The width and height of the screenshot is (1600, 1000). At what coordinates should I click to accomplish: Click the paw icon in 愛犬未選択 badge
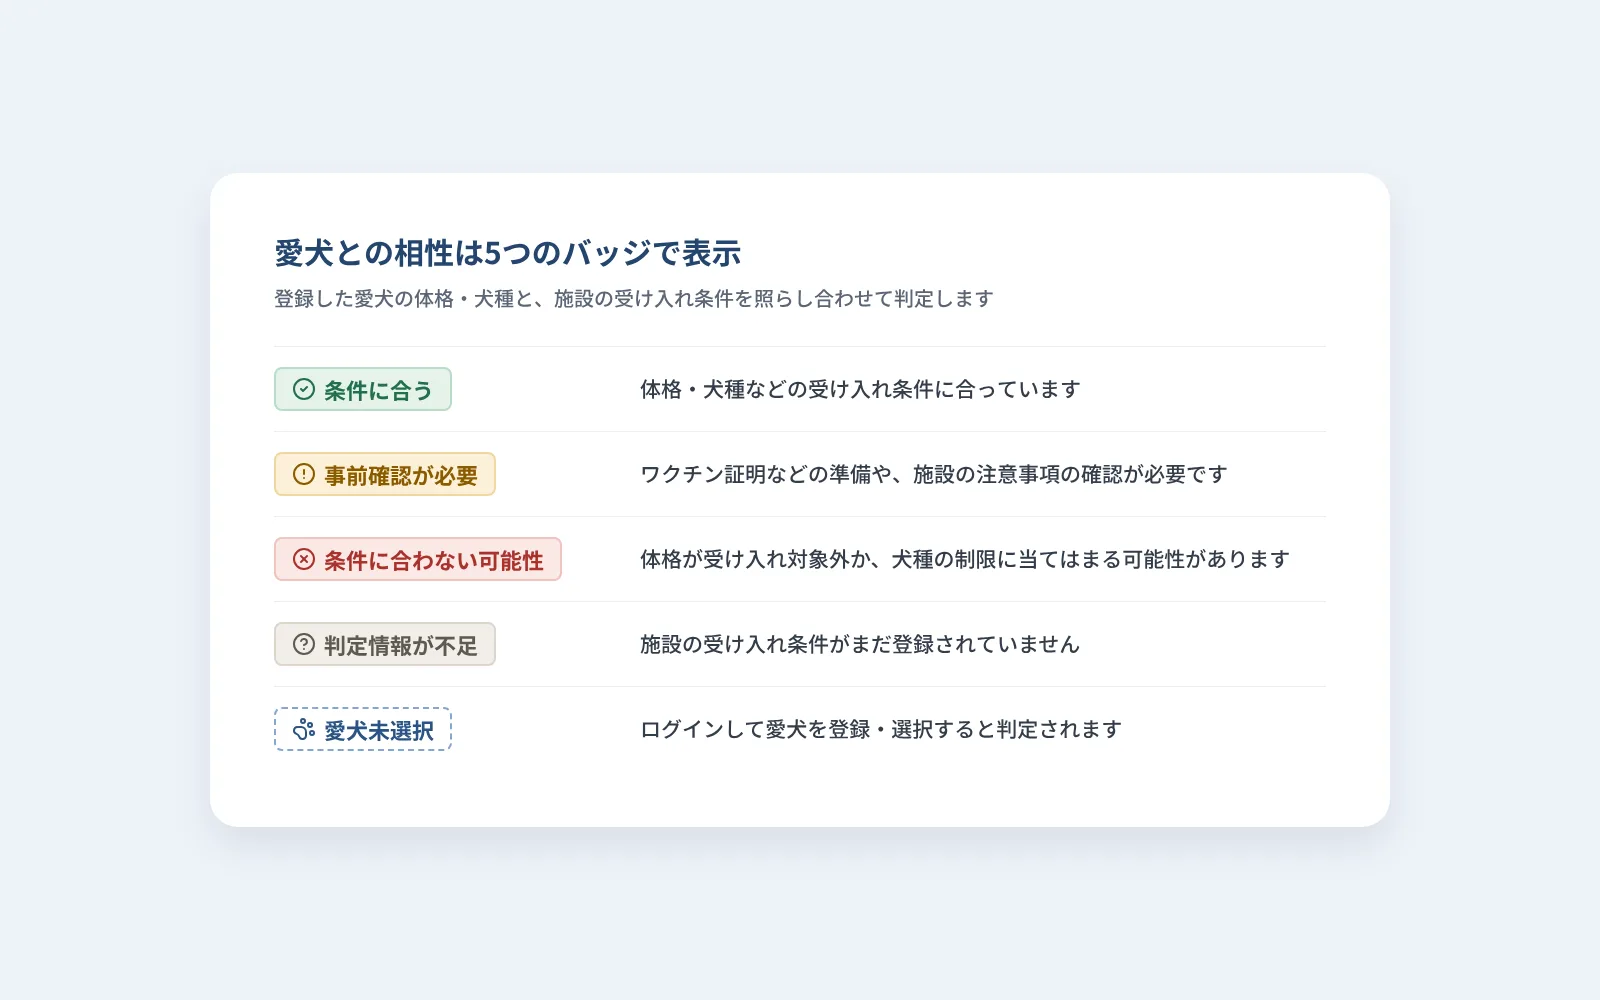tap(304, 729)
